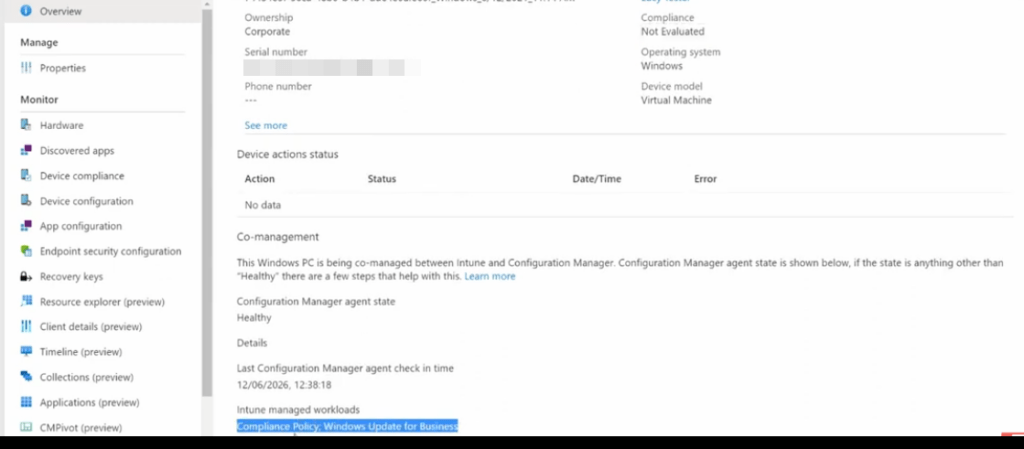Viewport: 1024px width, 449px height.
Task: Open the Device configuration icon
Action: coord(26,201)
